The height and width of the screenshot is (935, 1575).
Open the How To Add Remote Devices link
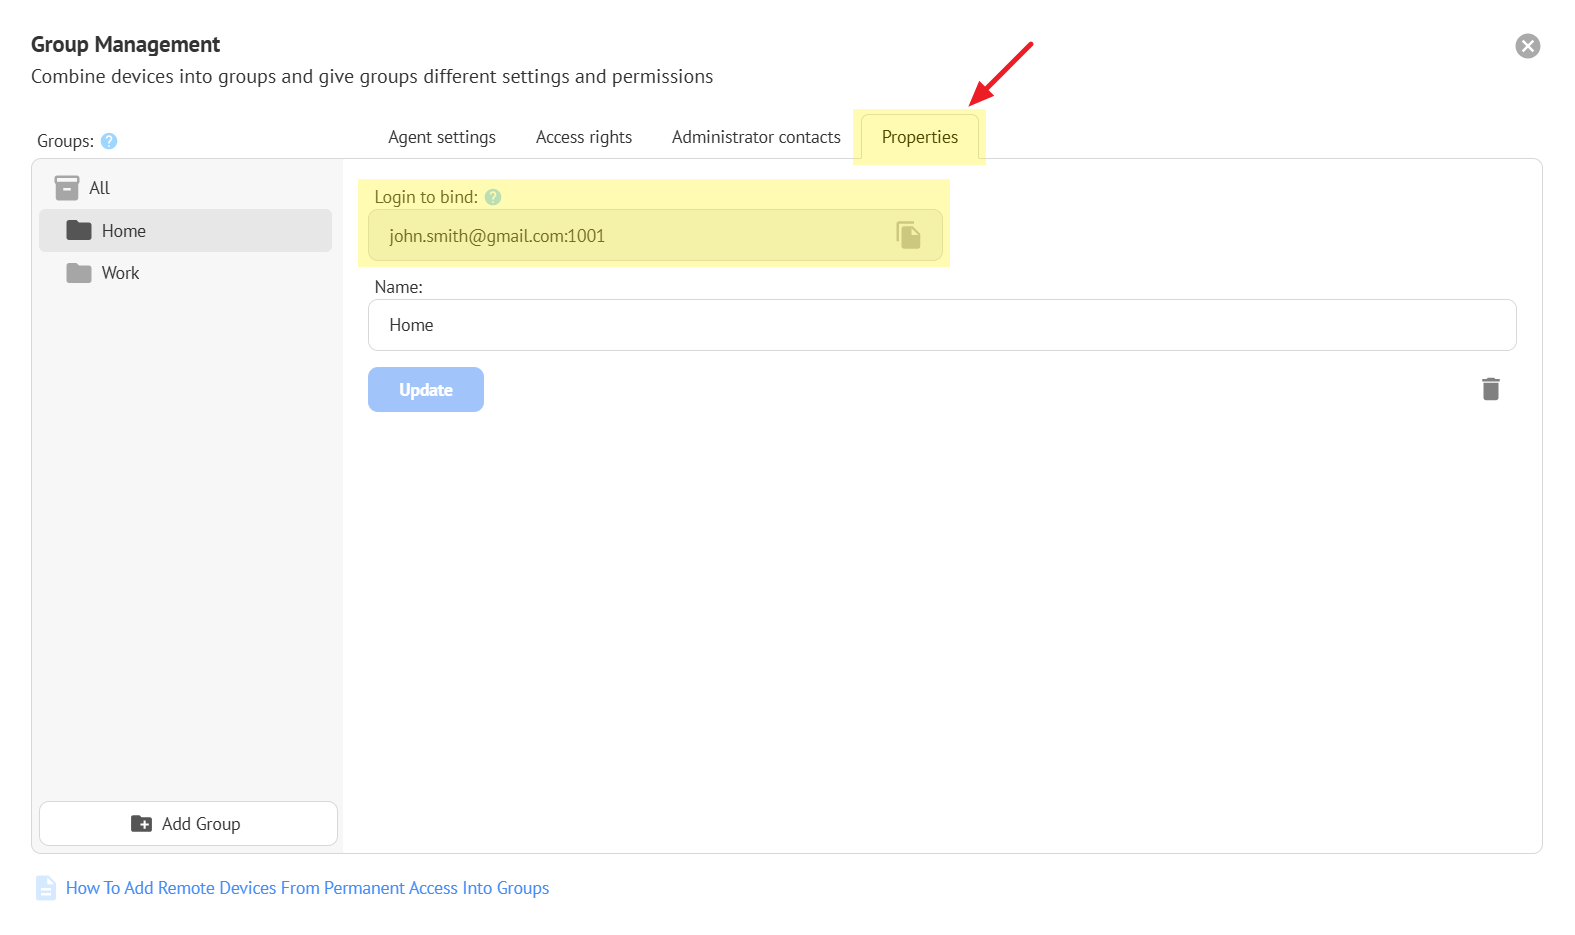pos(307,888)
